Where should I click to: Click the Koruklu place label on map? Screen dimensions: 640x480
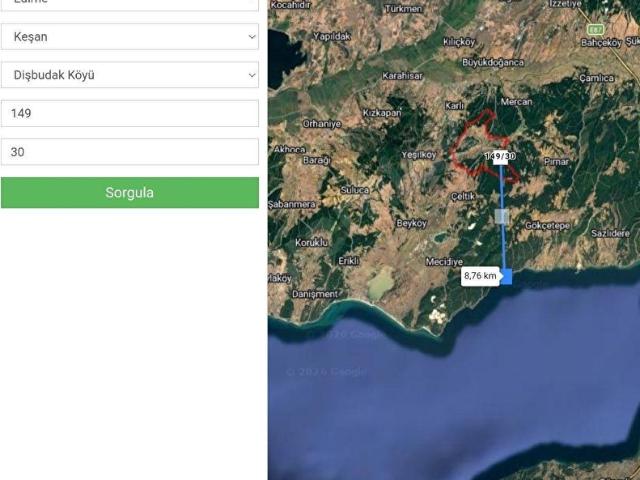click(311, 242)
